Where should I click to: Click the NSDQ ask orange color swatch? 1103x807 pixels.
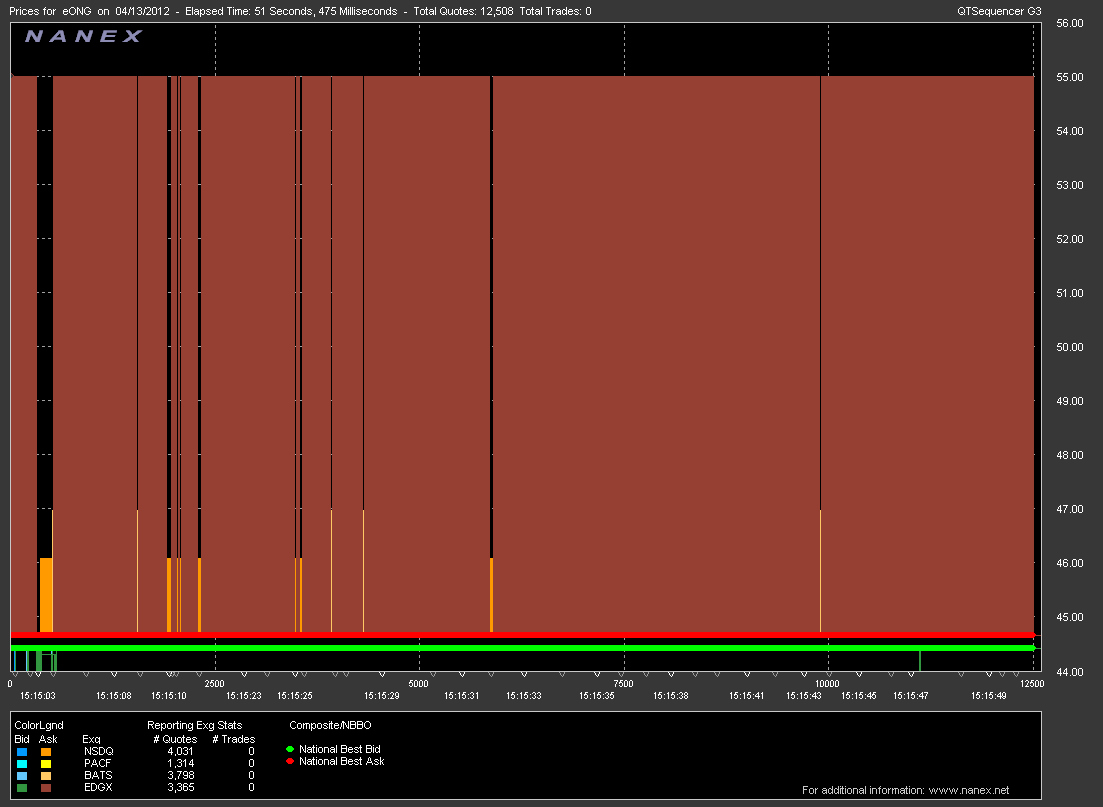tap(46, 751)
